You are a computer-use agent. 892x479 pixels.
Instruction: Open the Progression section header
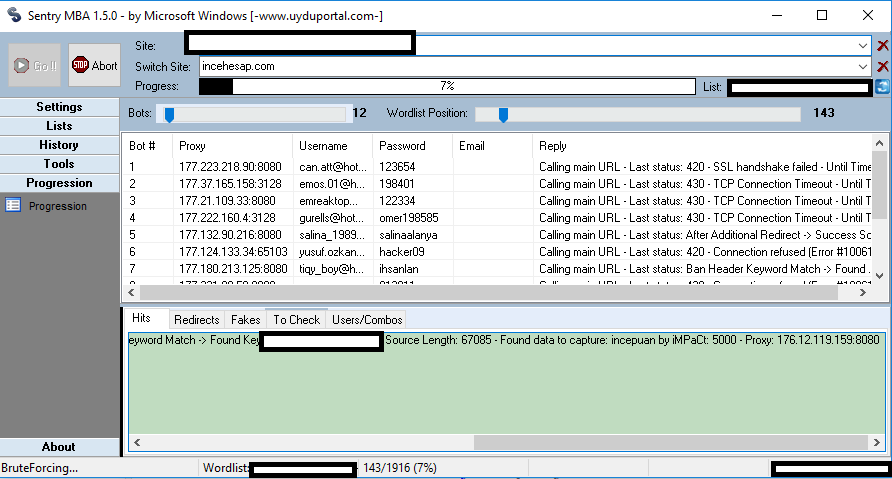tap(59, 183)
